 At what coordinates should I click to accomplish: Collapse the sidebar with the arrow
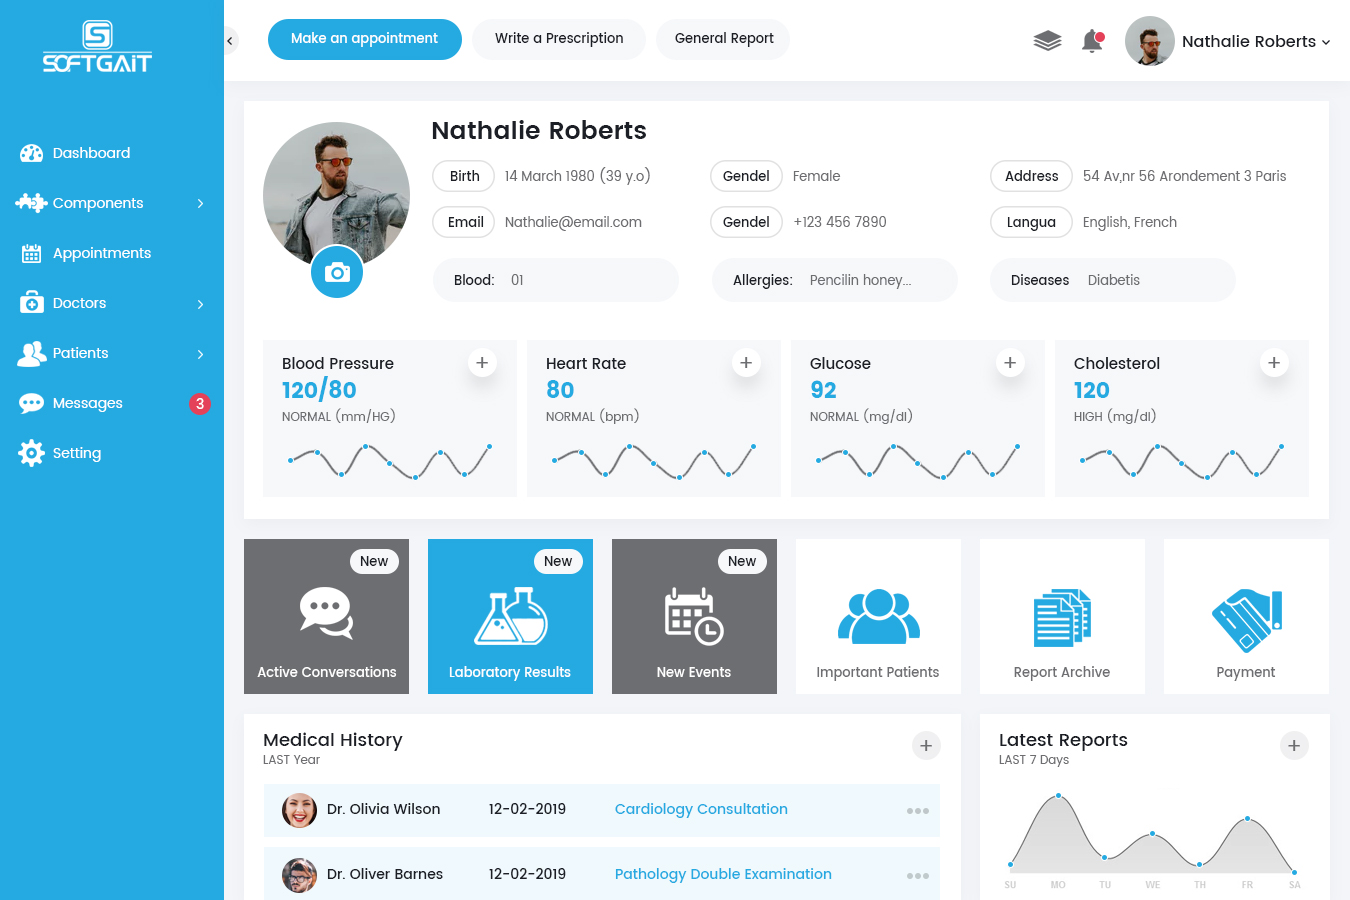230,41
